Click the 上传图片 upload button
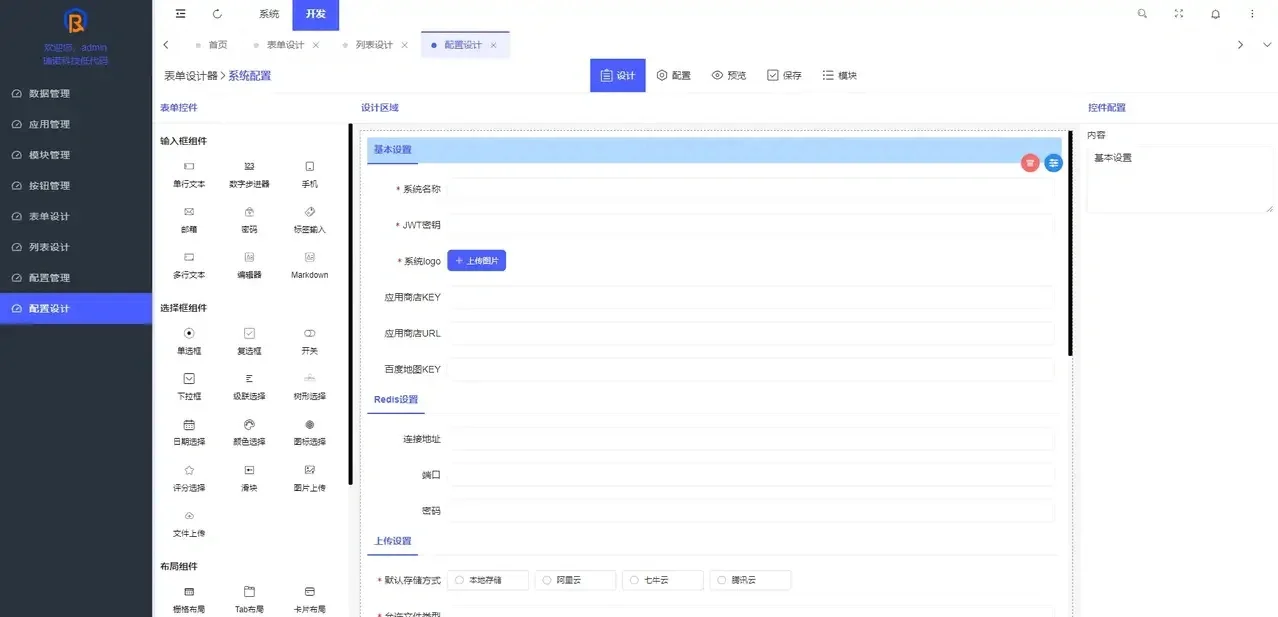This screenshot has height=617, width=1278. coord(476,259)
